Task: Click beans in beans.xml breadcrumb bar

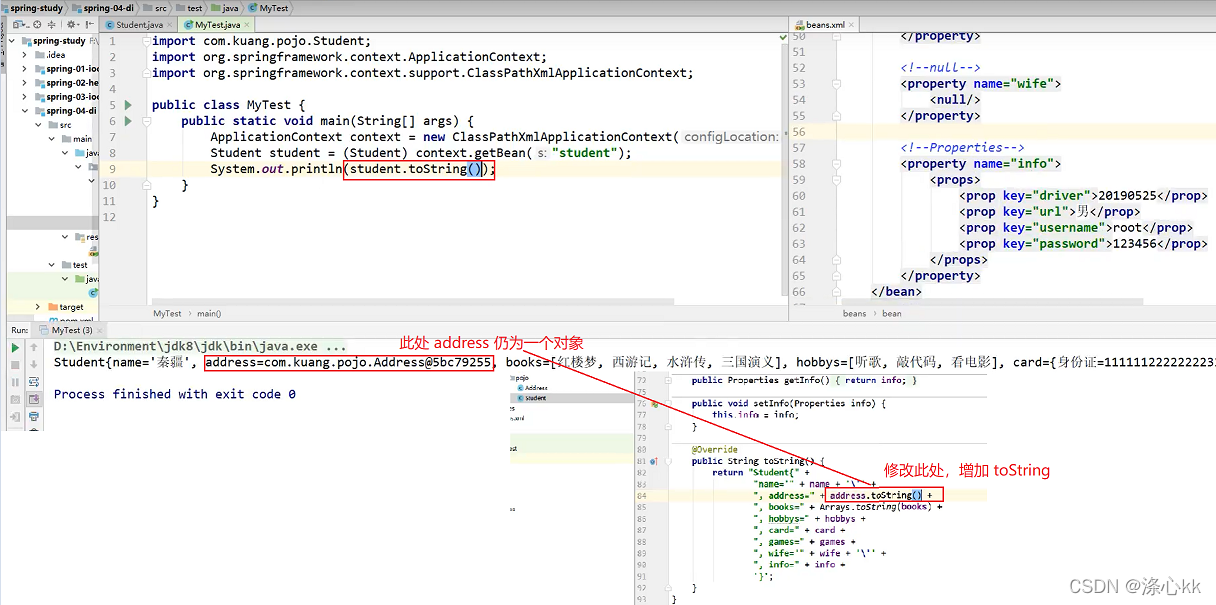Action: coord(854,313)
